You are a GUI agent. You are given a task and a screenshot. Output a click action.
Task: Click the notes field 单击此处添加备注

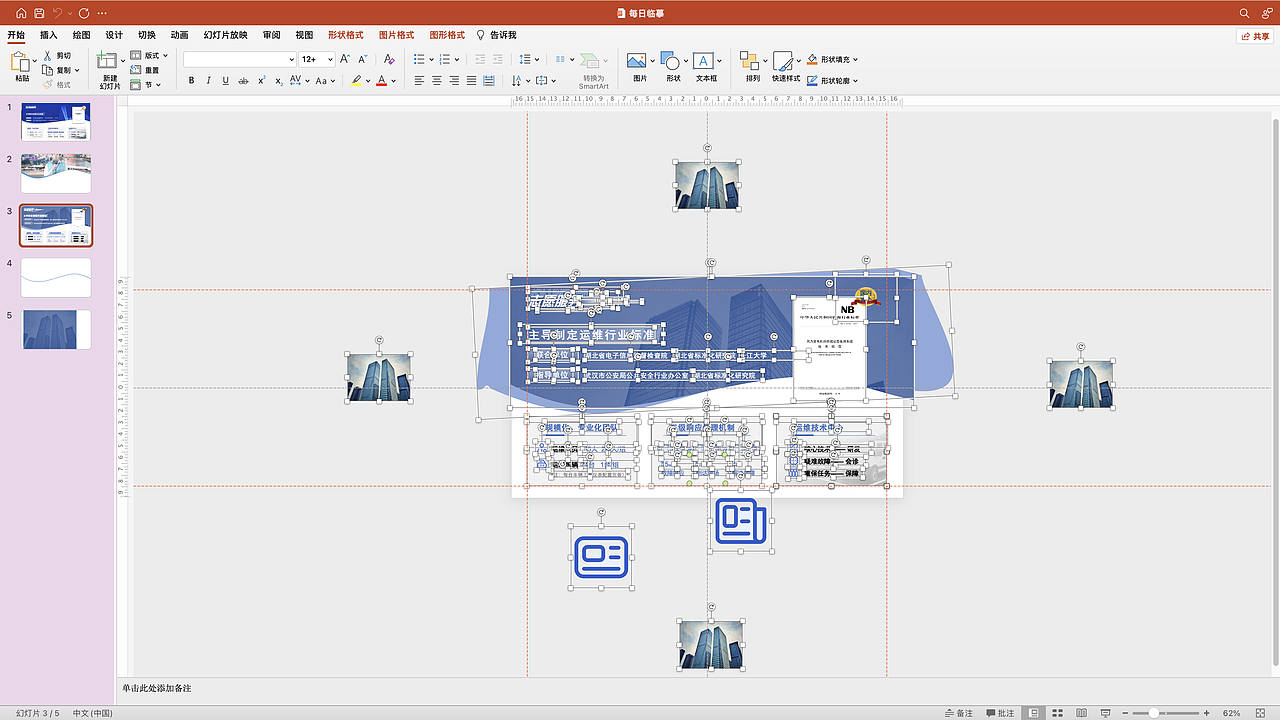tap(157, 689)
